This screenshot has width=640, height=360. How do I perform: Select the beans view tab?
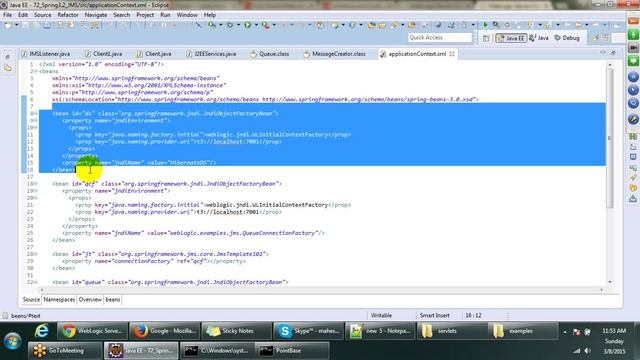[113, 300]
